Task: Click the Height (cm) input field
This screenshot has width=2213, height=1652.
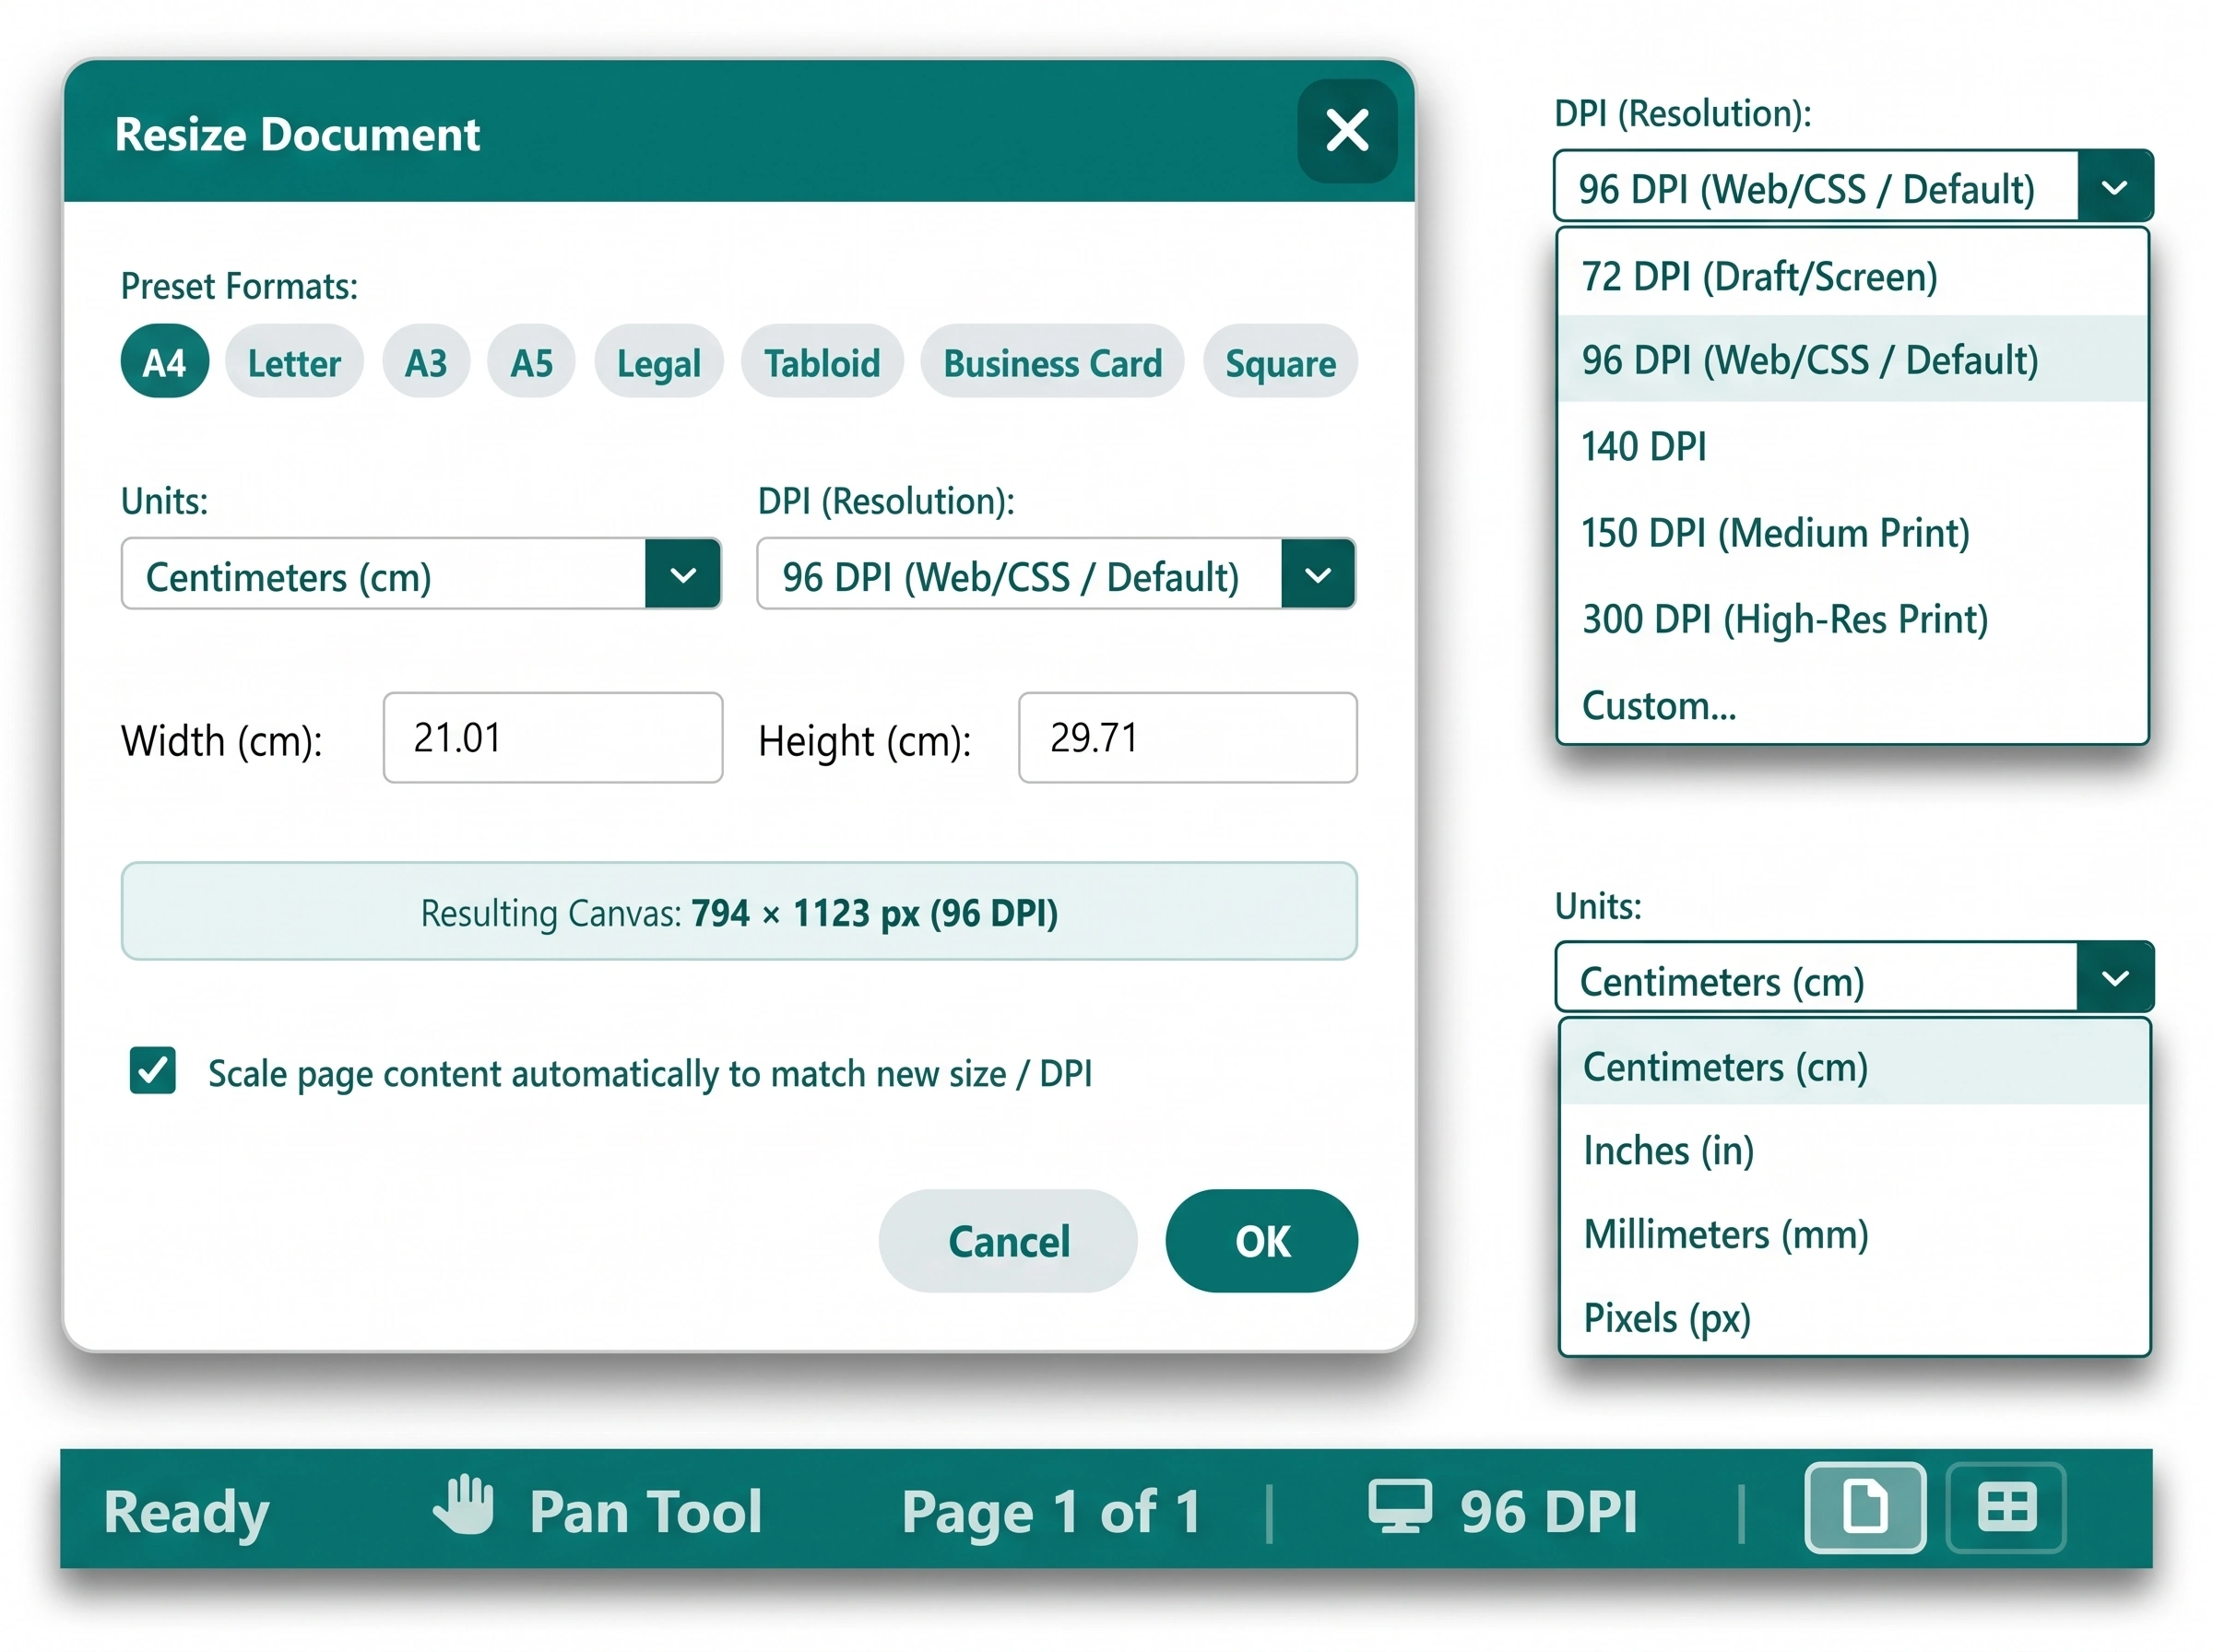Action: coord(1187,738)
